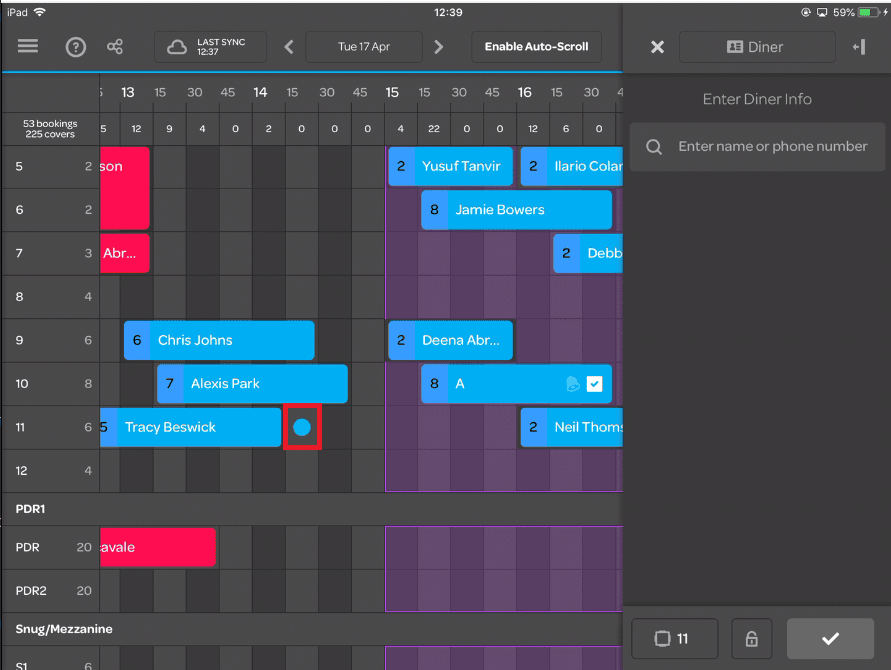
Task: Tap the search magnifier in Enter Diner Info
Action: pyautogui.click(x=653, y=146)
